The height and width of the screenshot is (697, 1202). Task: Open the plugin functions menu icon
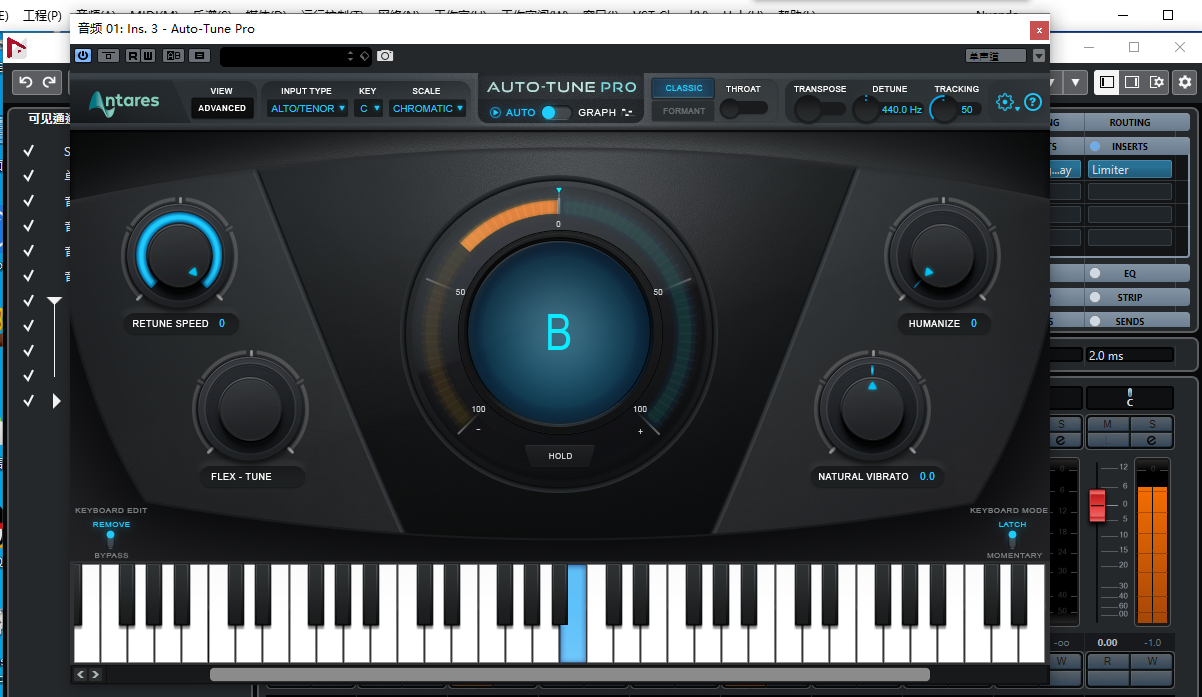coord(200,55)
